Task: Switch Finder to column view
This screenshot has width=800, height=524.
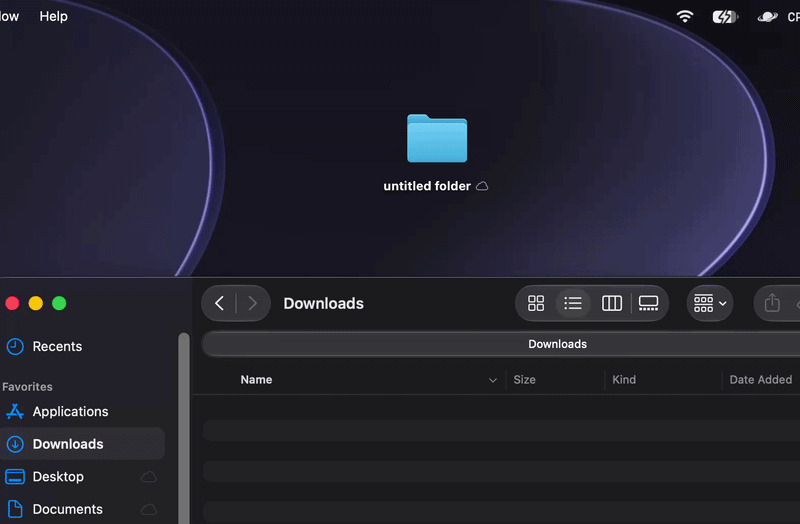Action: pyautogui.click(x=612, y=304)
